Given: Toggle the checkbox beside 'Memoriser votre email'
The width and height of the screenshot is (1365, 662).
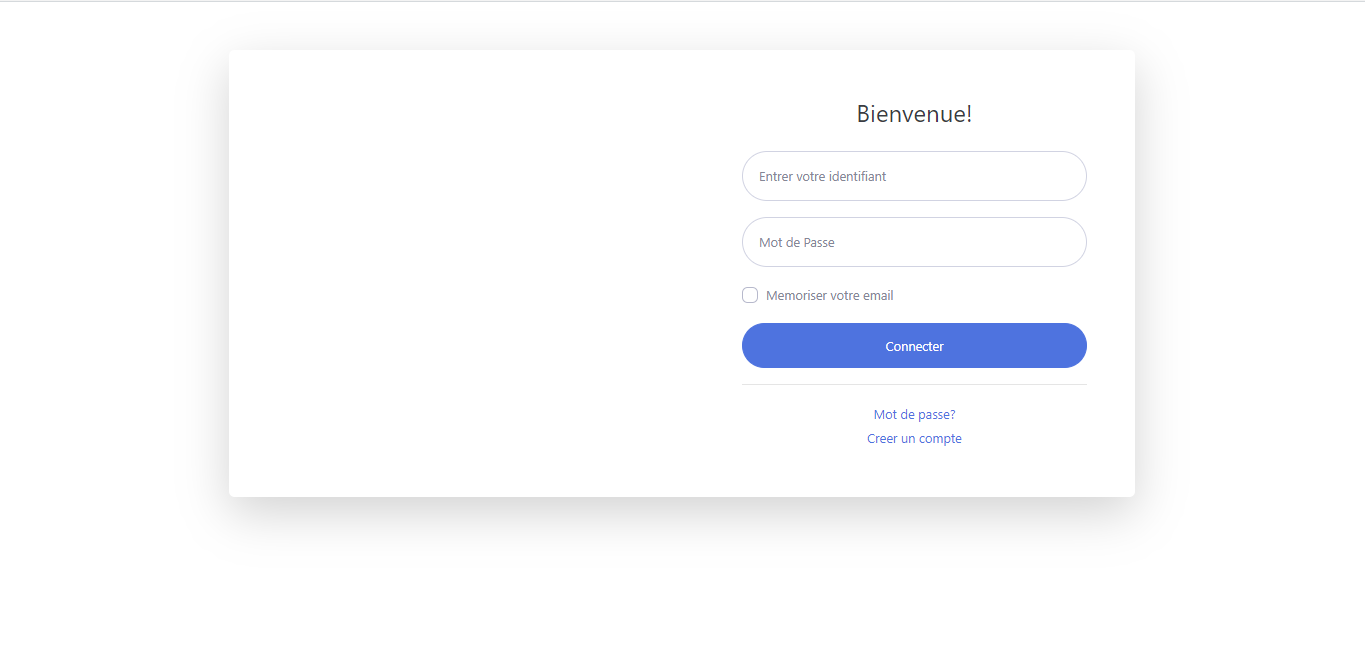Looking at the screenshot, I should point(750,295).
